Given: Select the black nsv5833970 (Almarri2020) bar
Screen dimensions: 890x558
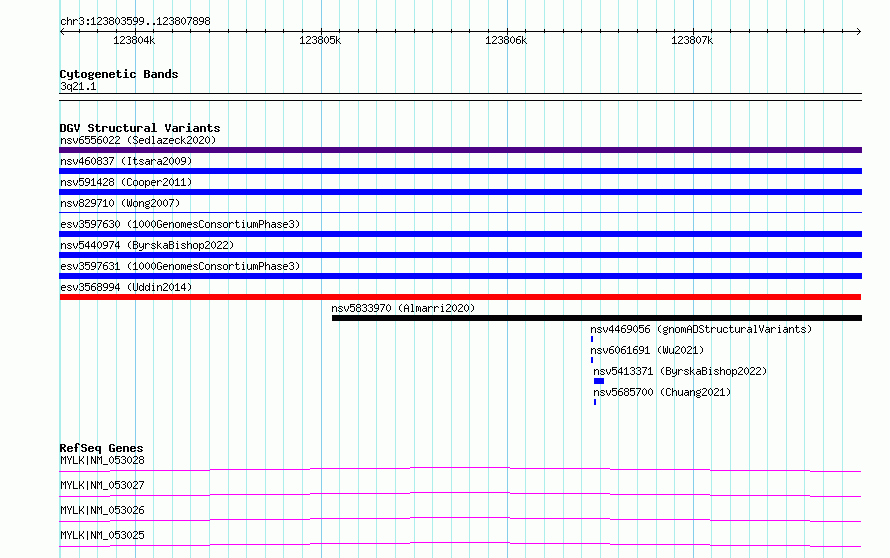Looking at the screenshot, I should coord(597,318).
